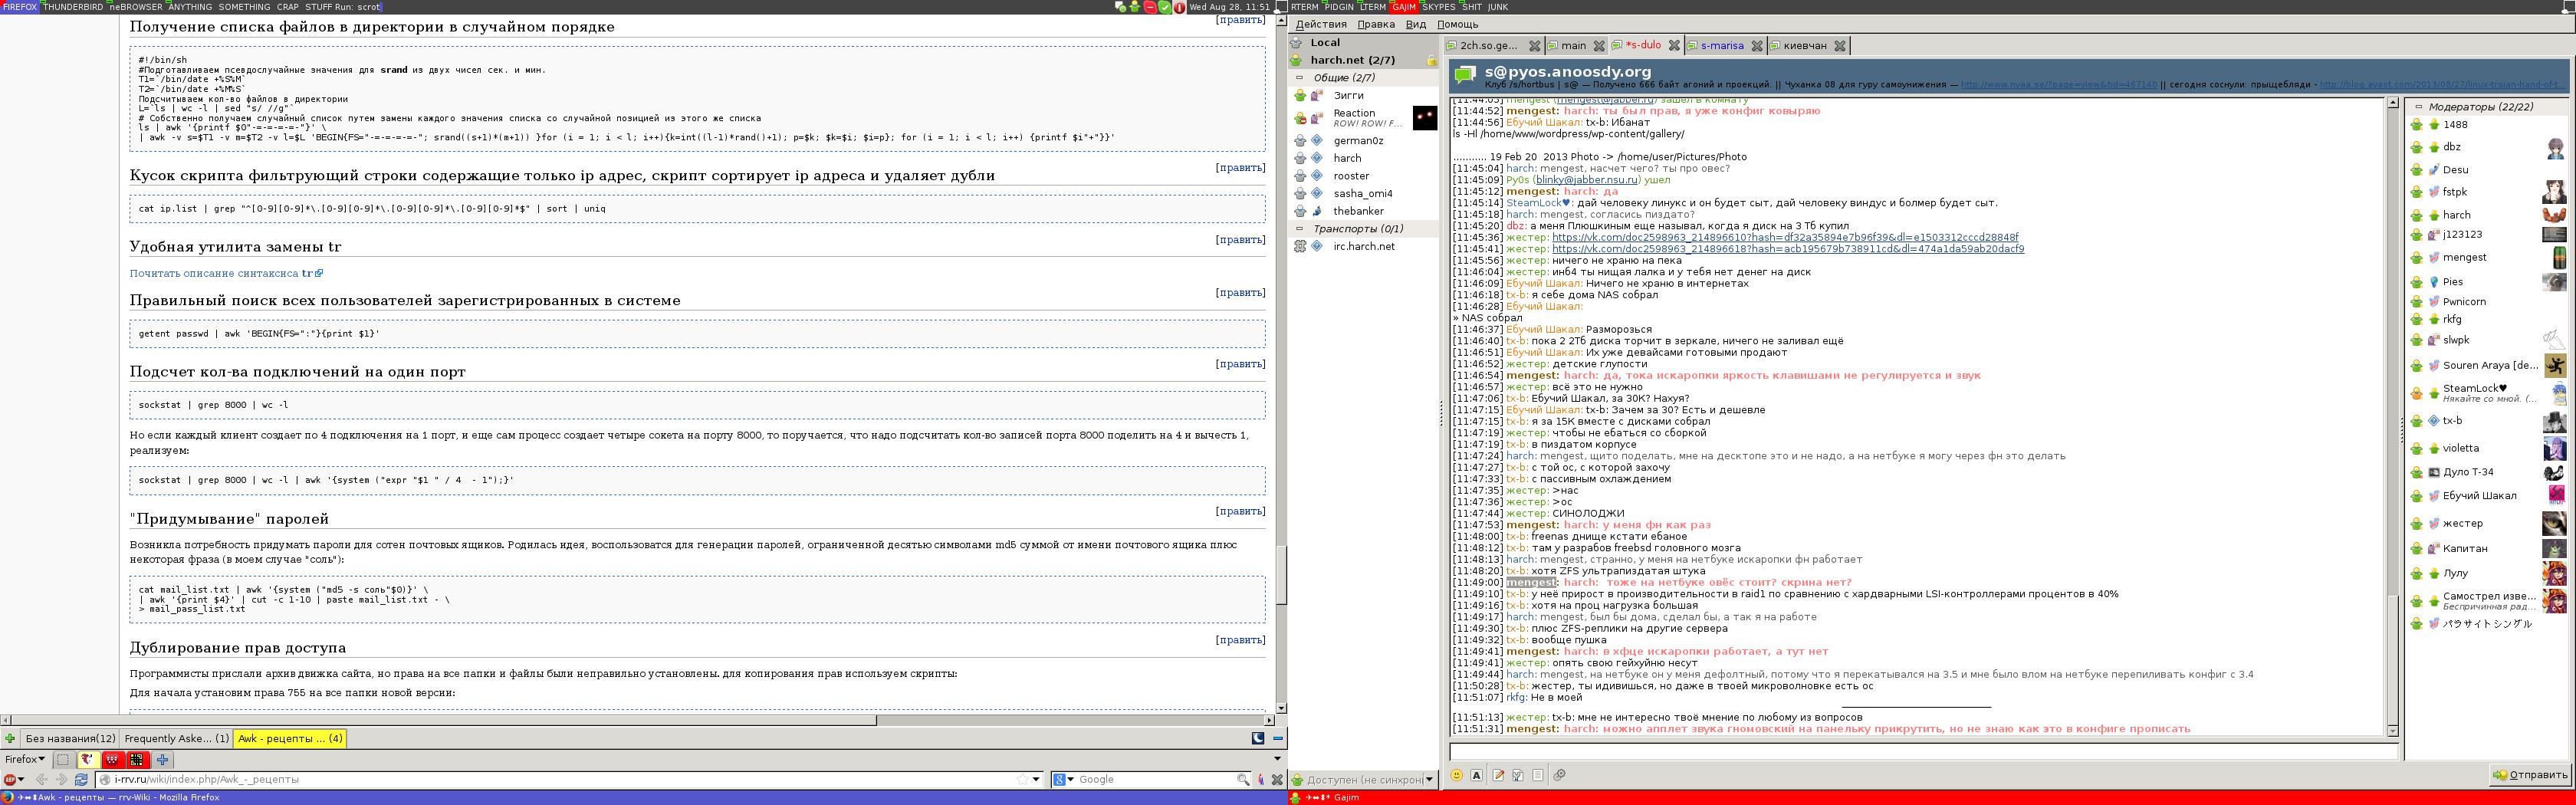Open the Действия menu
This screenshot has height=805, width=2576.
1320,24
